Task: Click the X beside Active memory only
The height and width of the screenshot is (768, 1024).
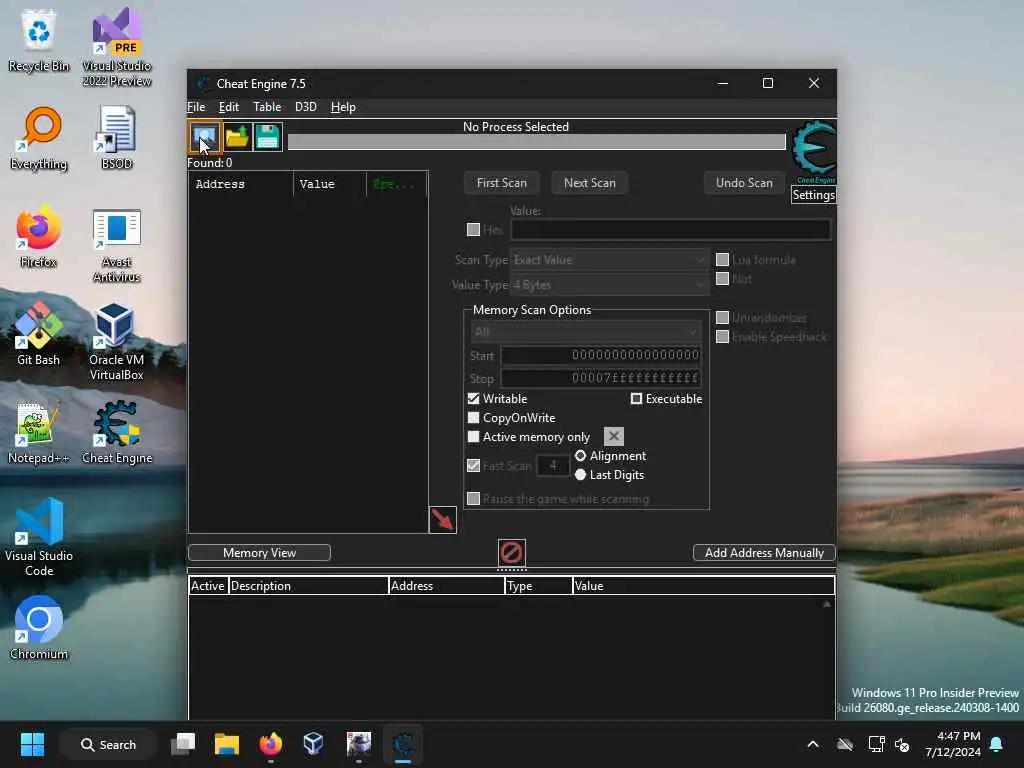Action: tap(614, 436)
